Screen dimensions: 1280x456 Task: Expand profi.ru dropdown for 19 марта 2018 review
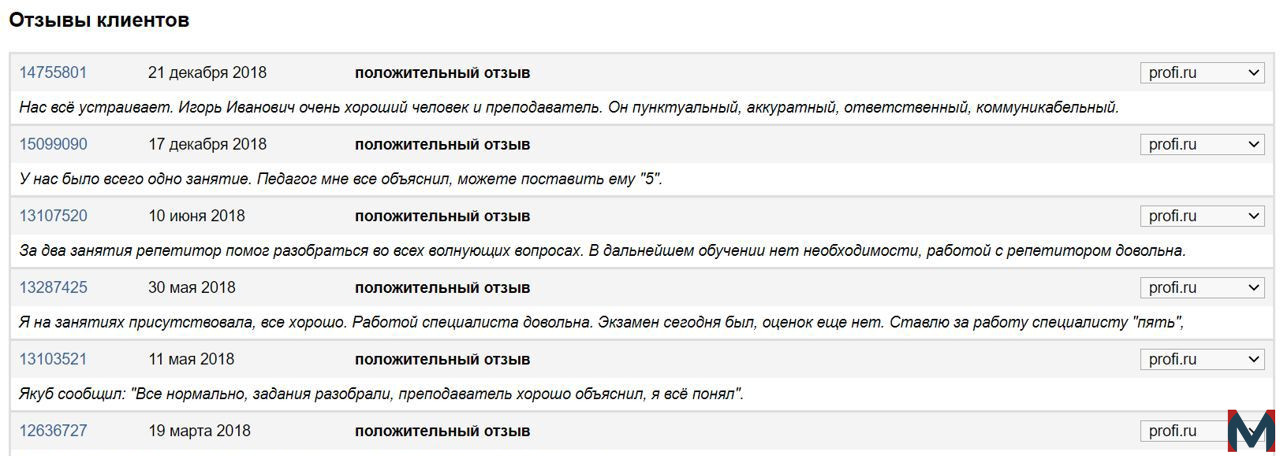pos(1183,431)
